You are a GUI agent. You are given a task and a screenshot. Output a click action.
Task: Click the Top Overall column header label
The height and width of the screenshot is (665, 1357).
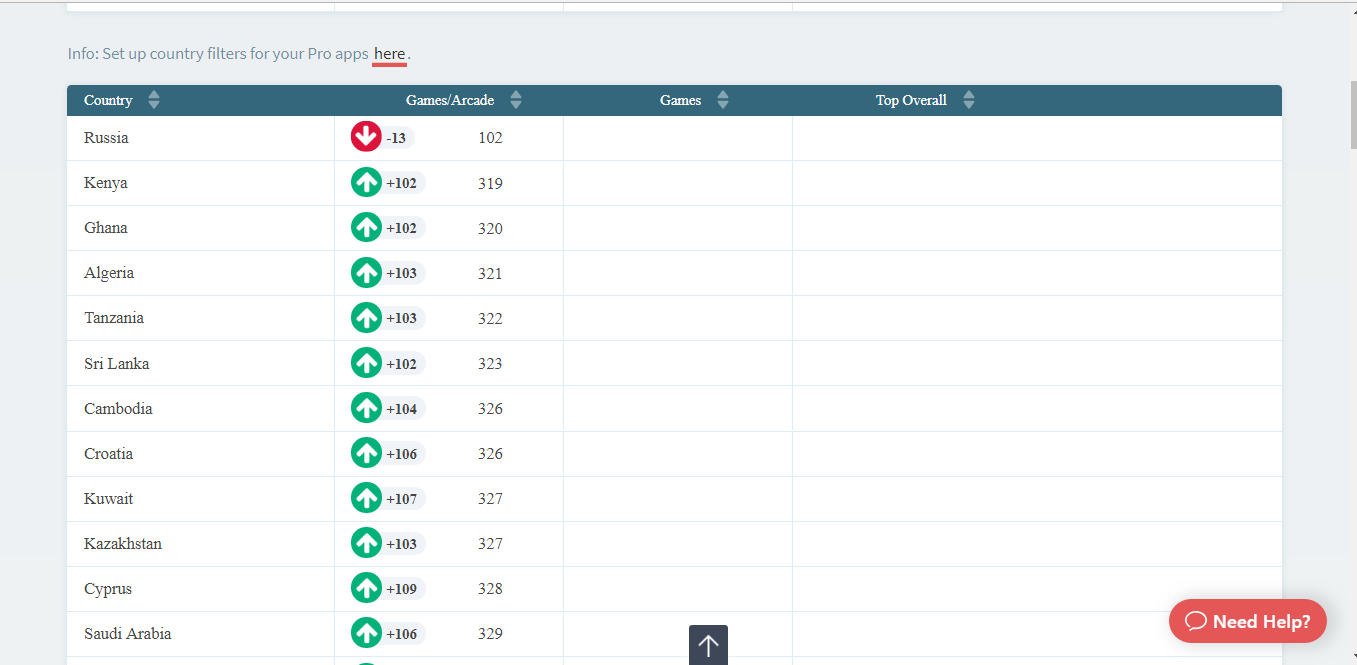(911, 100)
